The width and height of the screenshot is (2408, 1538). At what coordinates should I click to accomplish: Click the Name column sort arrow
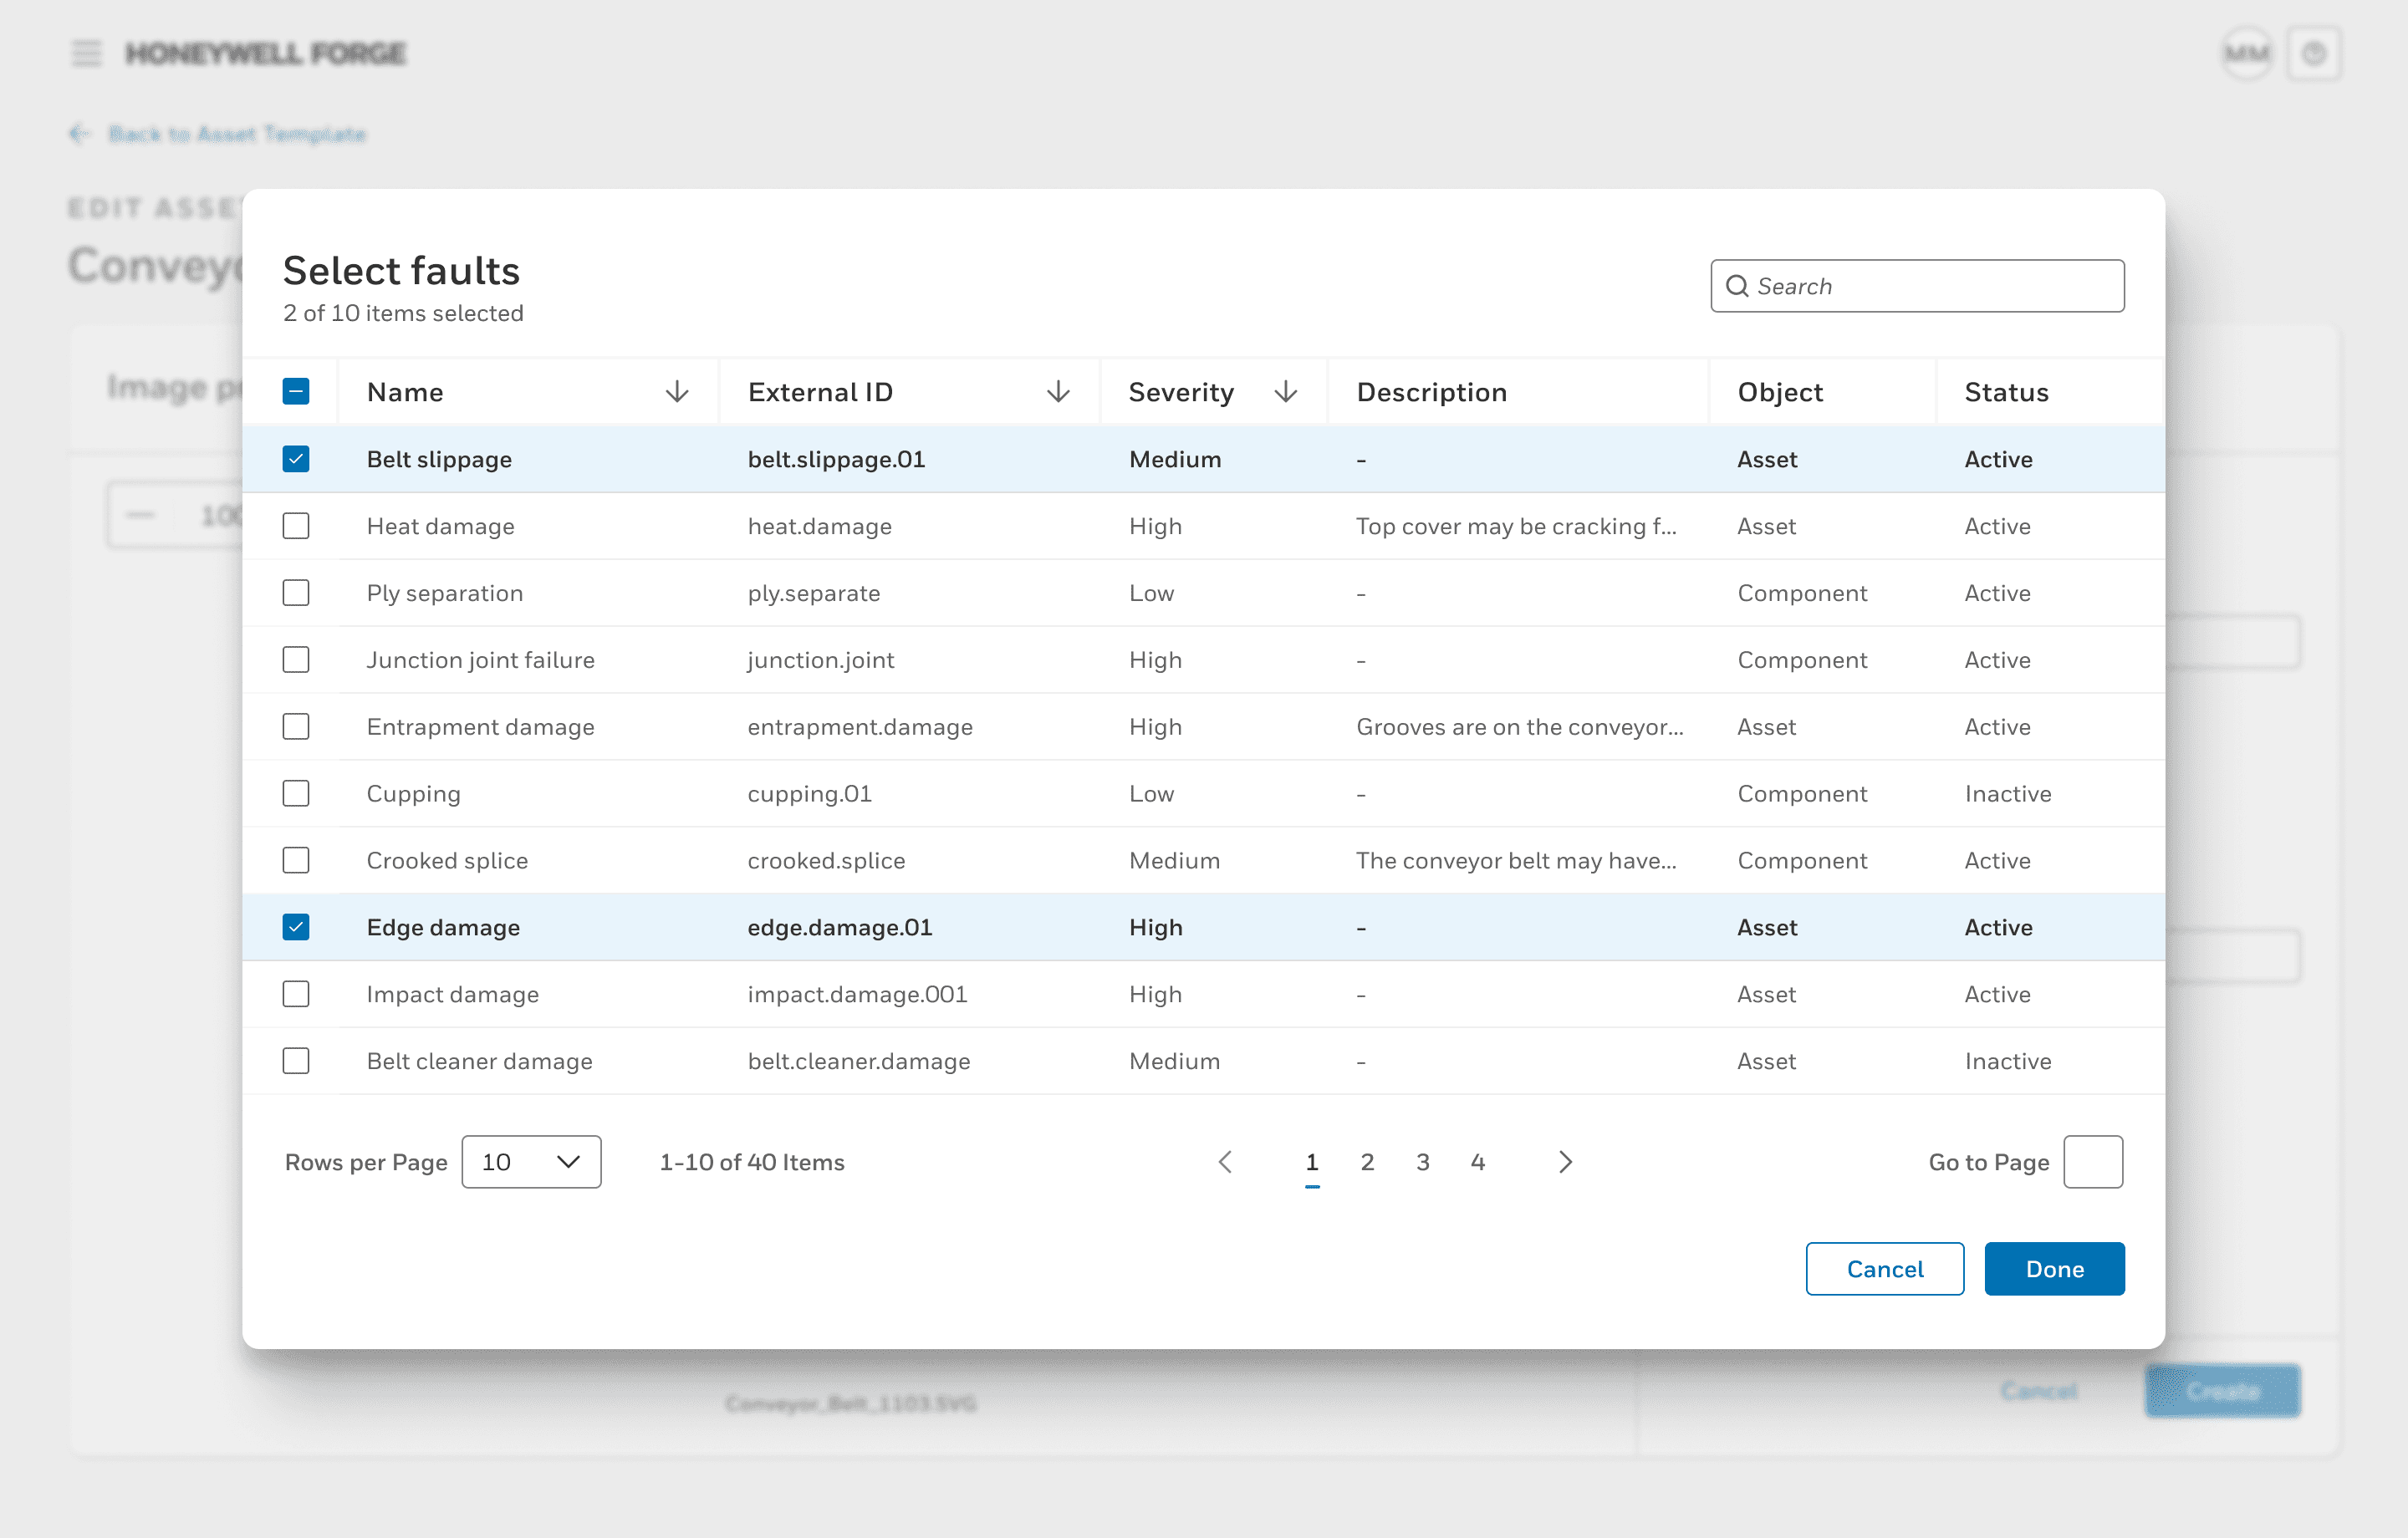coord(677,393)
